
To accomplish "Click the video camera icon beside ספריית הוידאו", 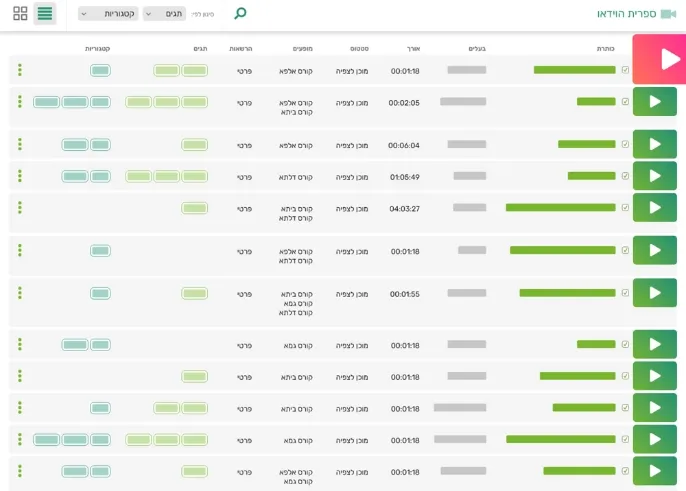I will (669, 14).
